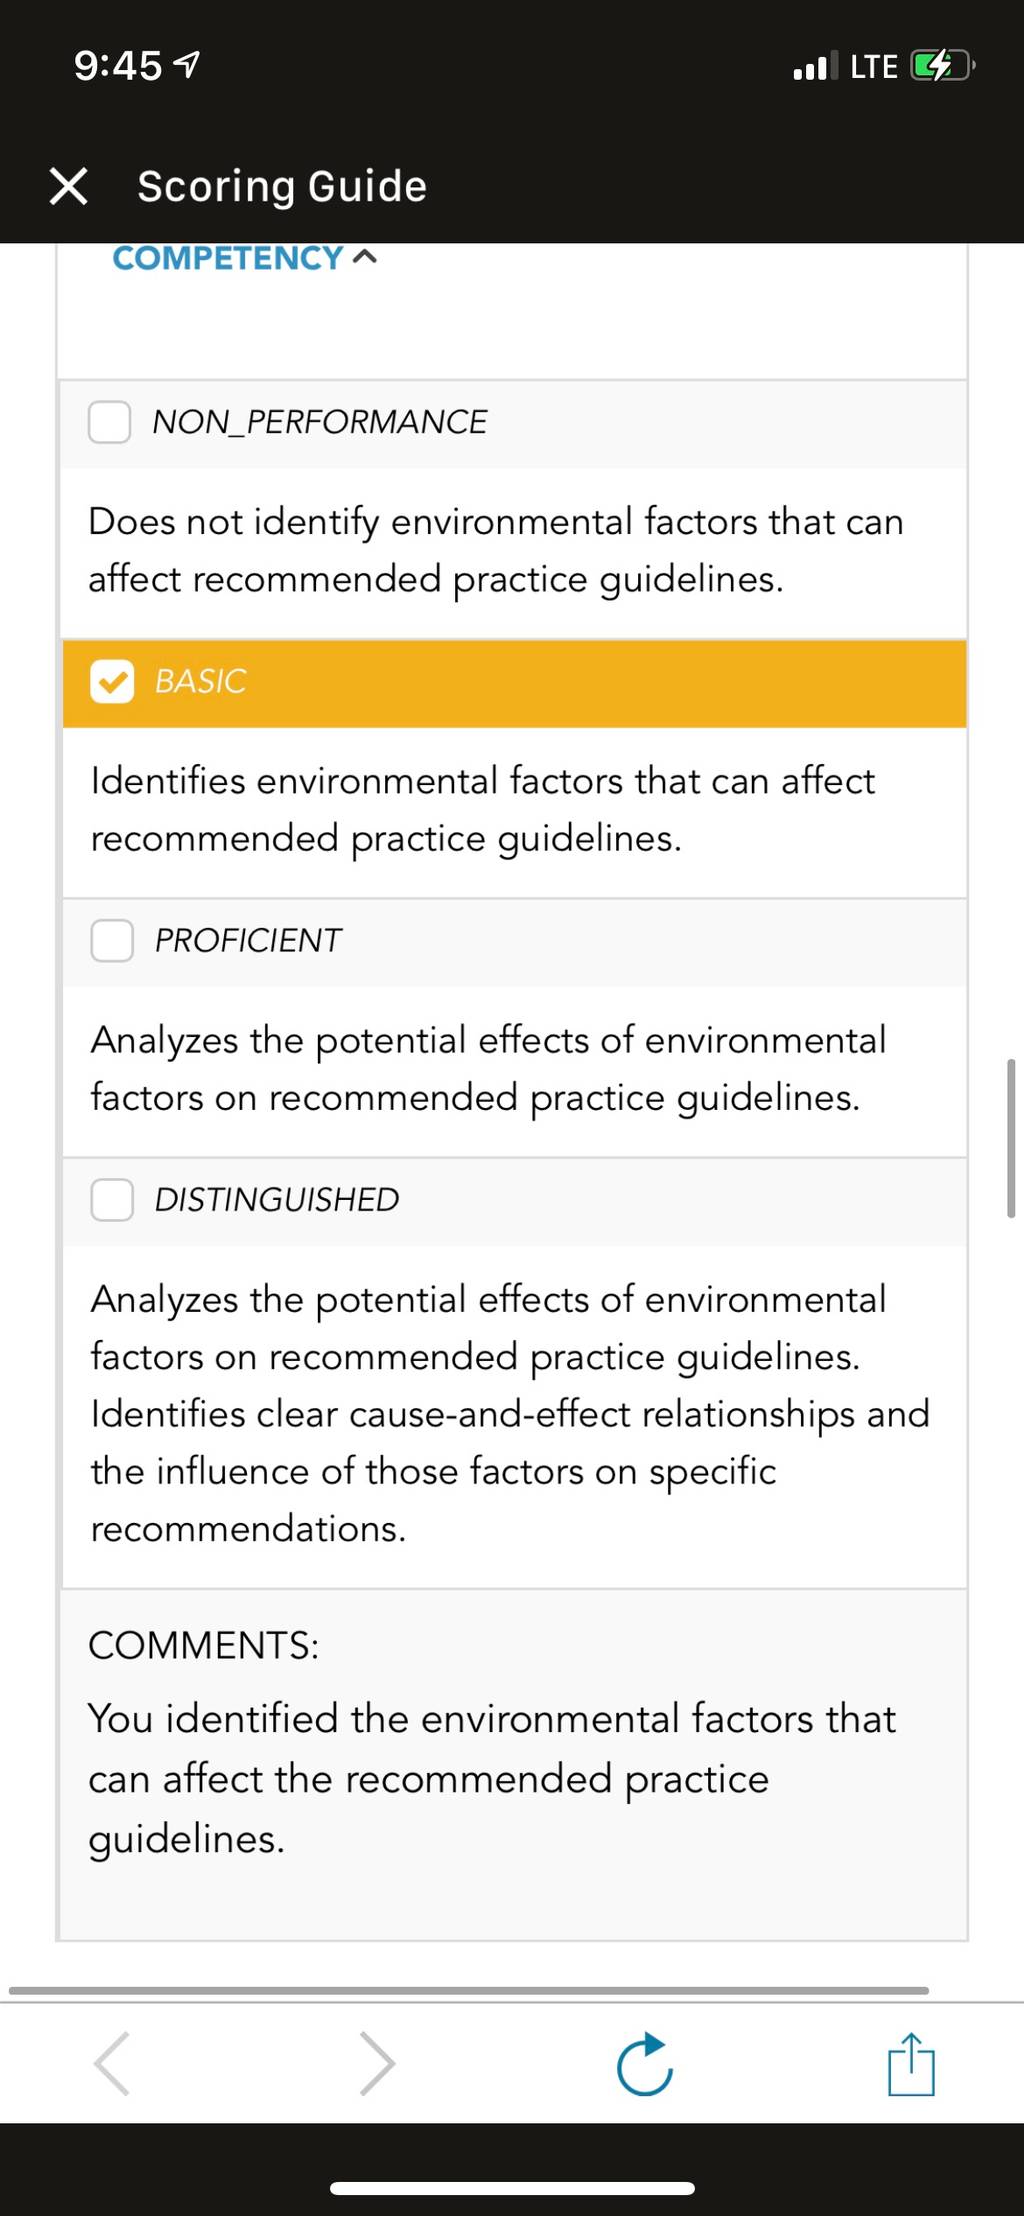Tap the Scoring Guide title

pos(282,186)
